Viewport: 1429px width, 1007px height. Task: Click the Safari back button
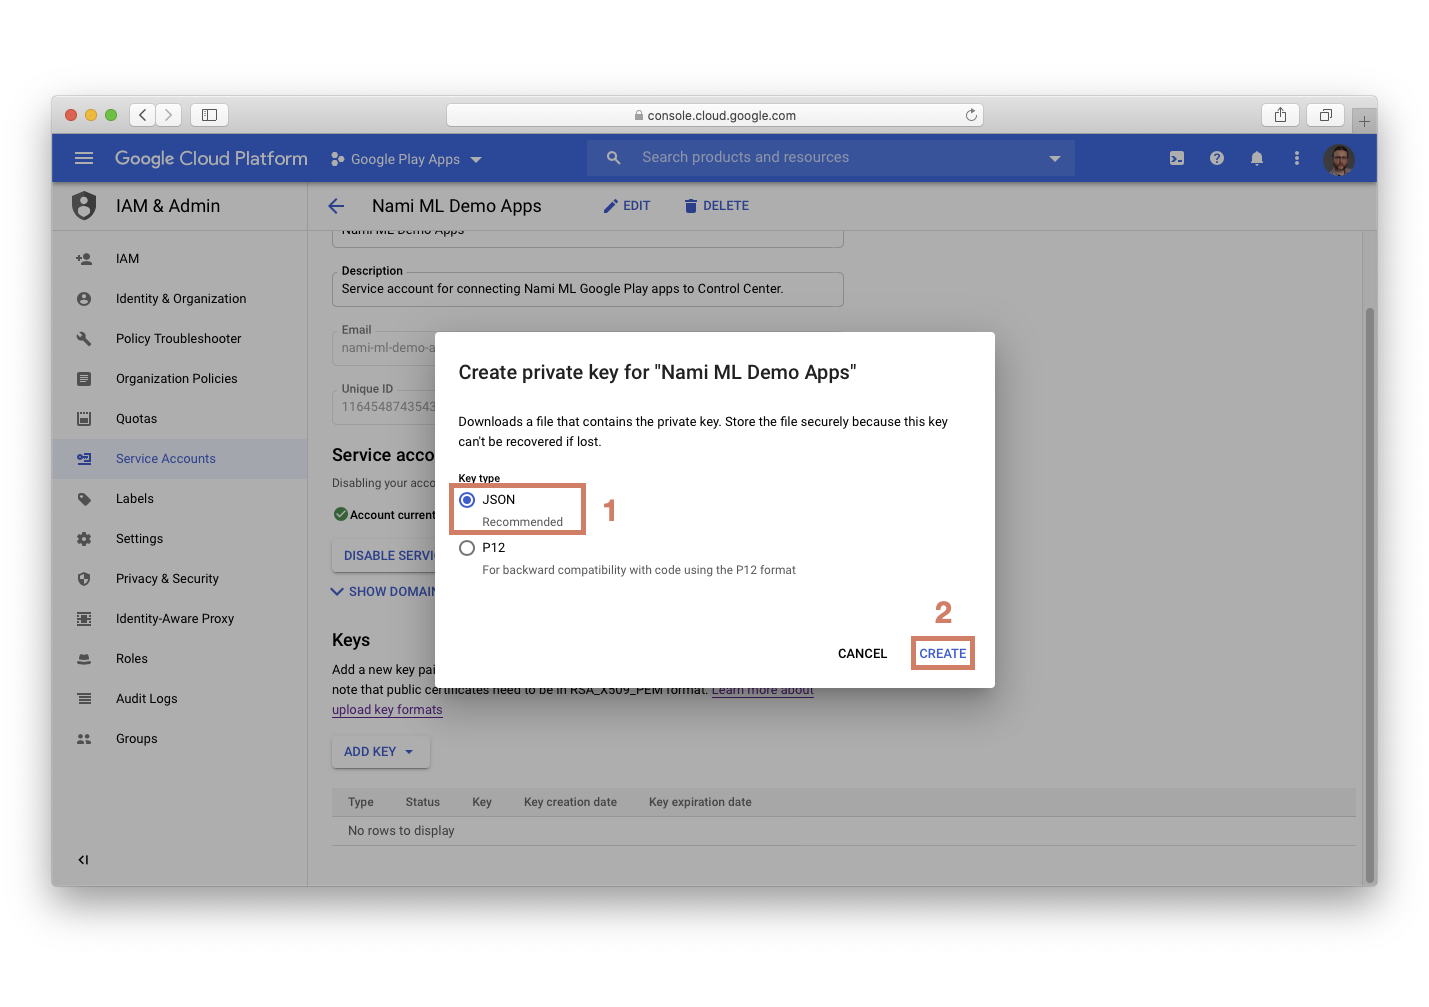(x=143, y=115)
